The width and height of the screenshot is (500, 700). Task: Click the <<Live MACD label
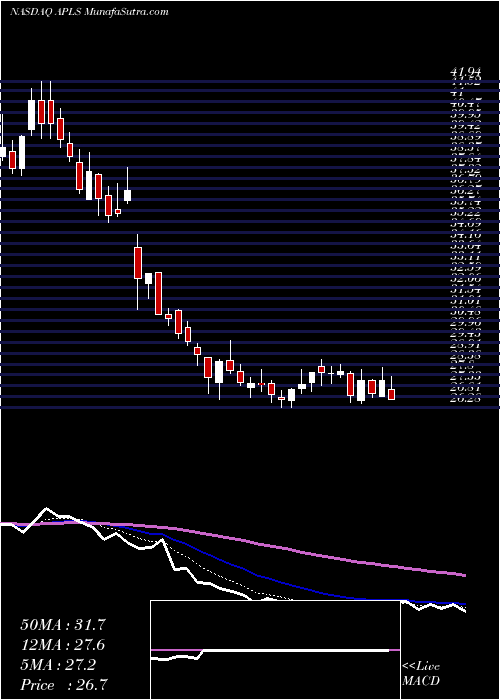pos(421,674)
